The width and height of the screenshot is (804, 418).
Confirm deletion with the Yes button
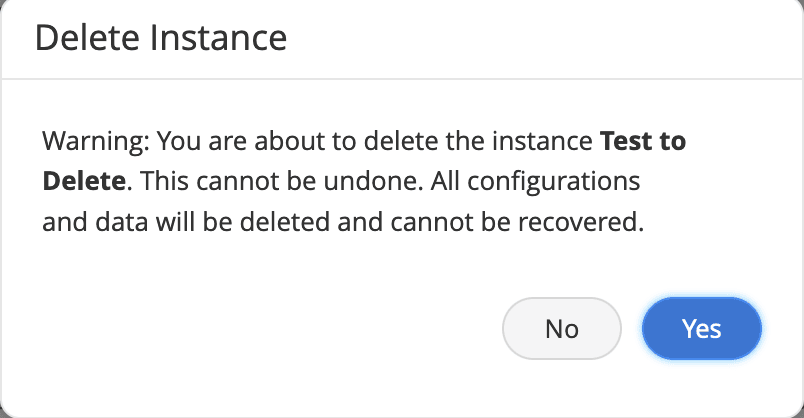coord(702,328)
